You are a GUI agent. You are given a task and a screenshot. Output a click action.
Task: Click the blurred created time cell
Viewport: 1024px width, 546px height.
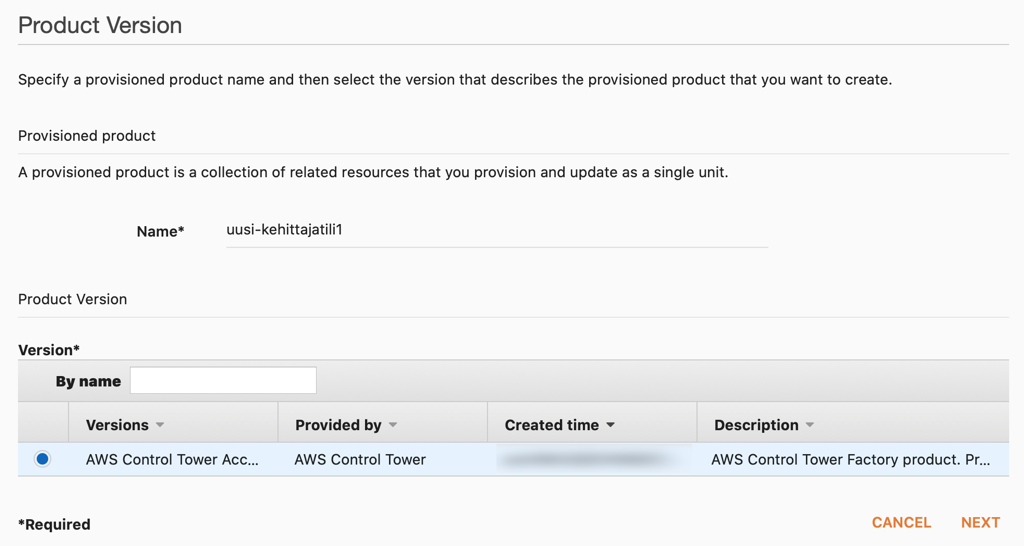[592, 459]
